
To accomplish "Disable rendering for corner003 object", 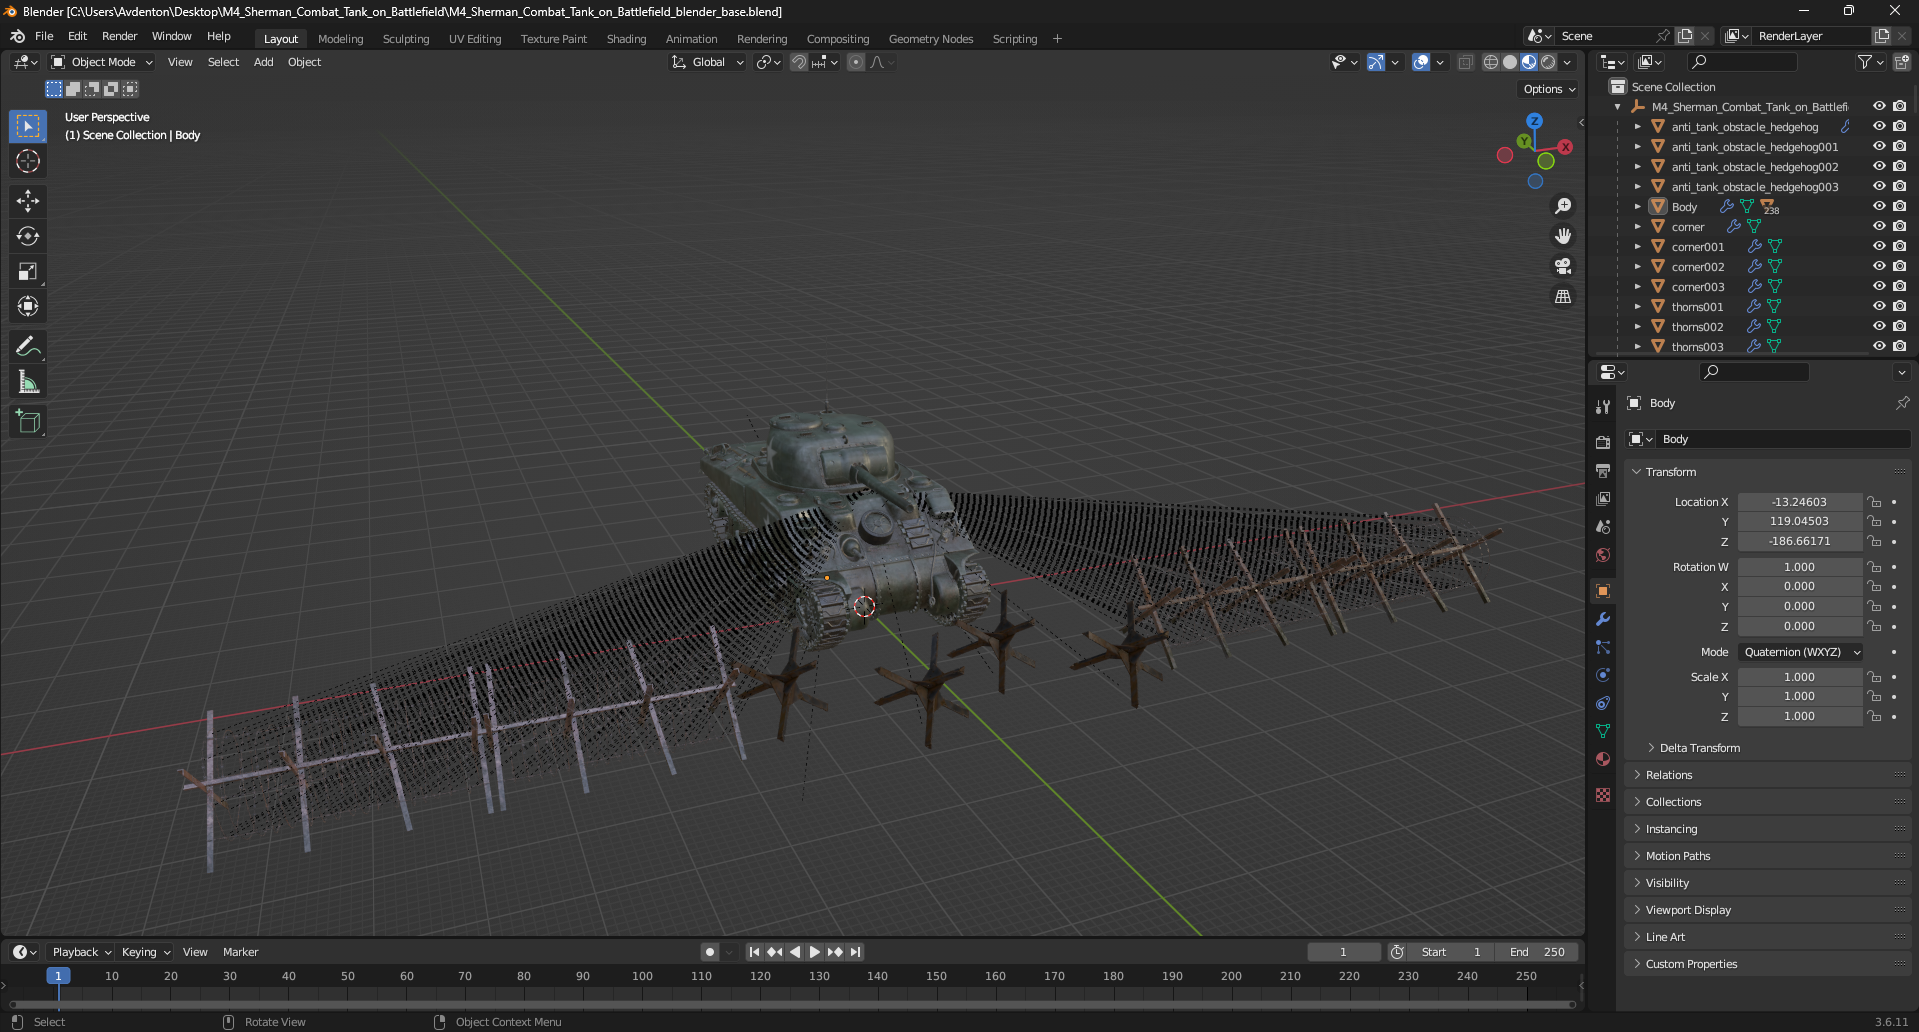I will [1899, 286].
